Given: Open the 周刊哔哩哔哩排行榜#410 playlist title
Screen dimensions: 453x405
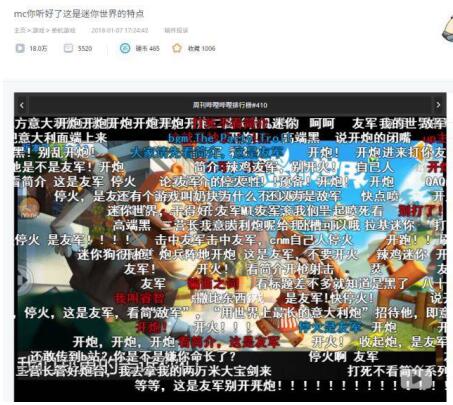Looking at the screenshot, I should [230, 105].
